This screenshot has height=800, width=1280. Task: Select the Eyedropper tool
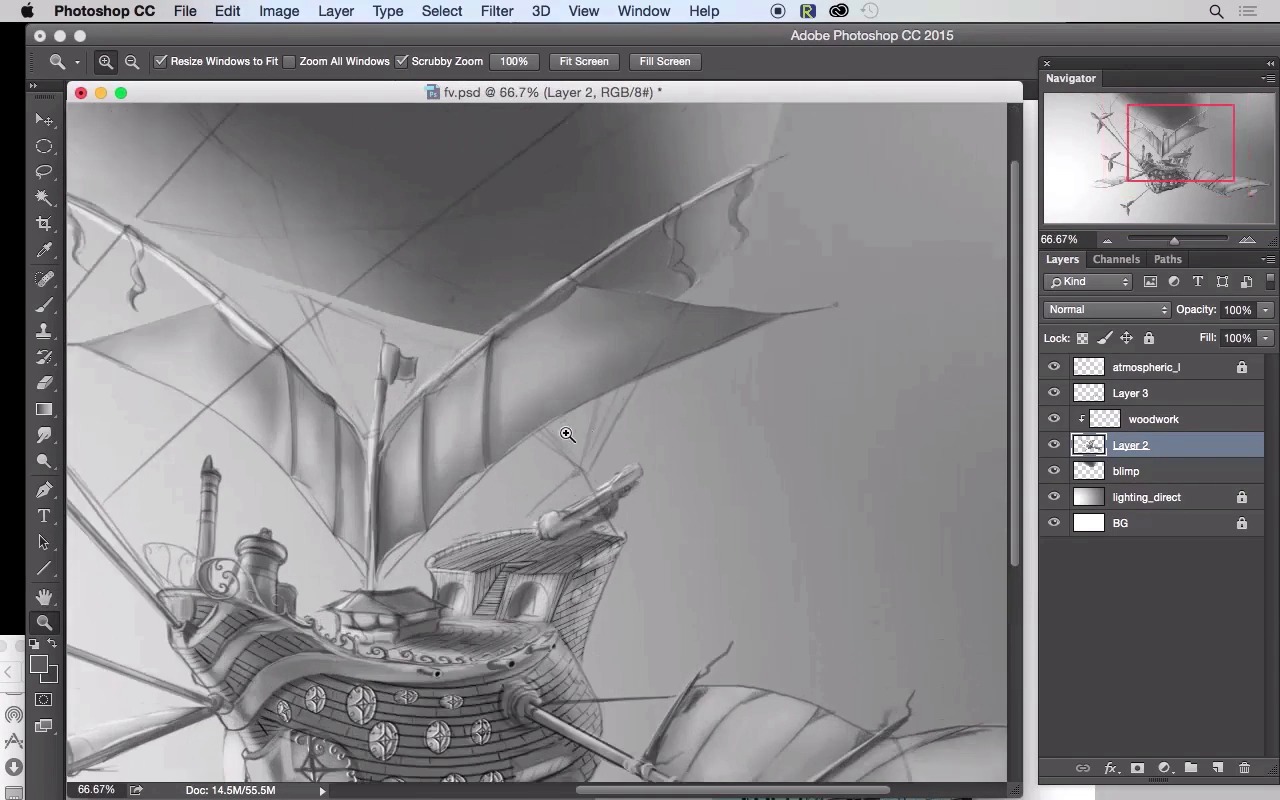[44, 251]
